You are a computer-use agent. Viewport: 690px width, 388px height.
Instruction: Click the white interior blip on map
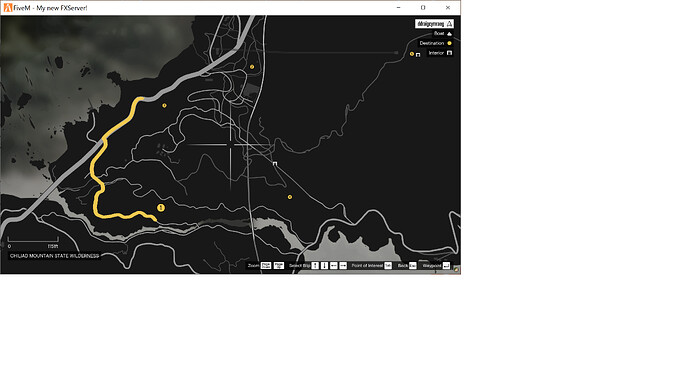275,163
